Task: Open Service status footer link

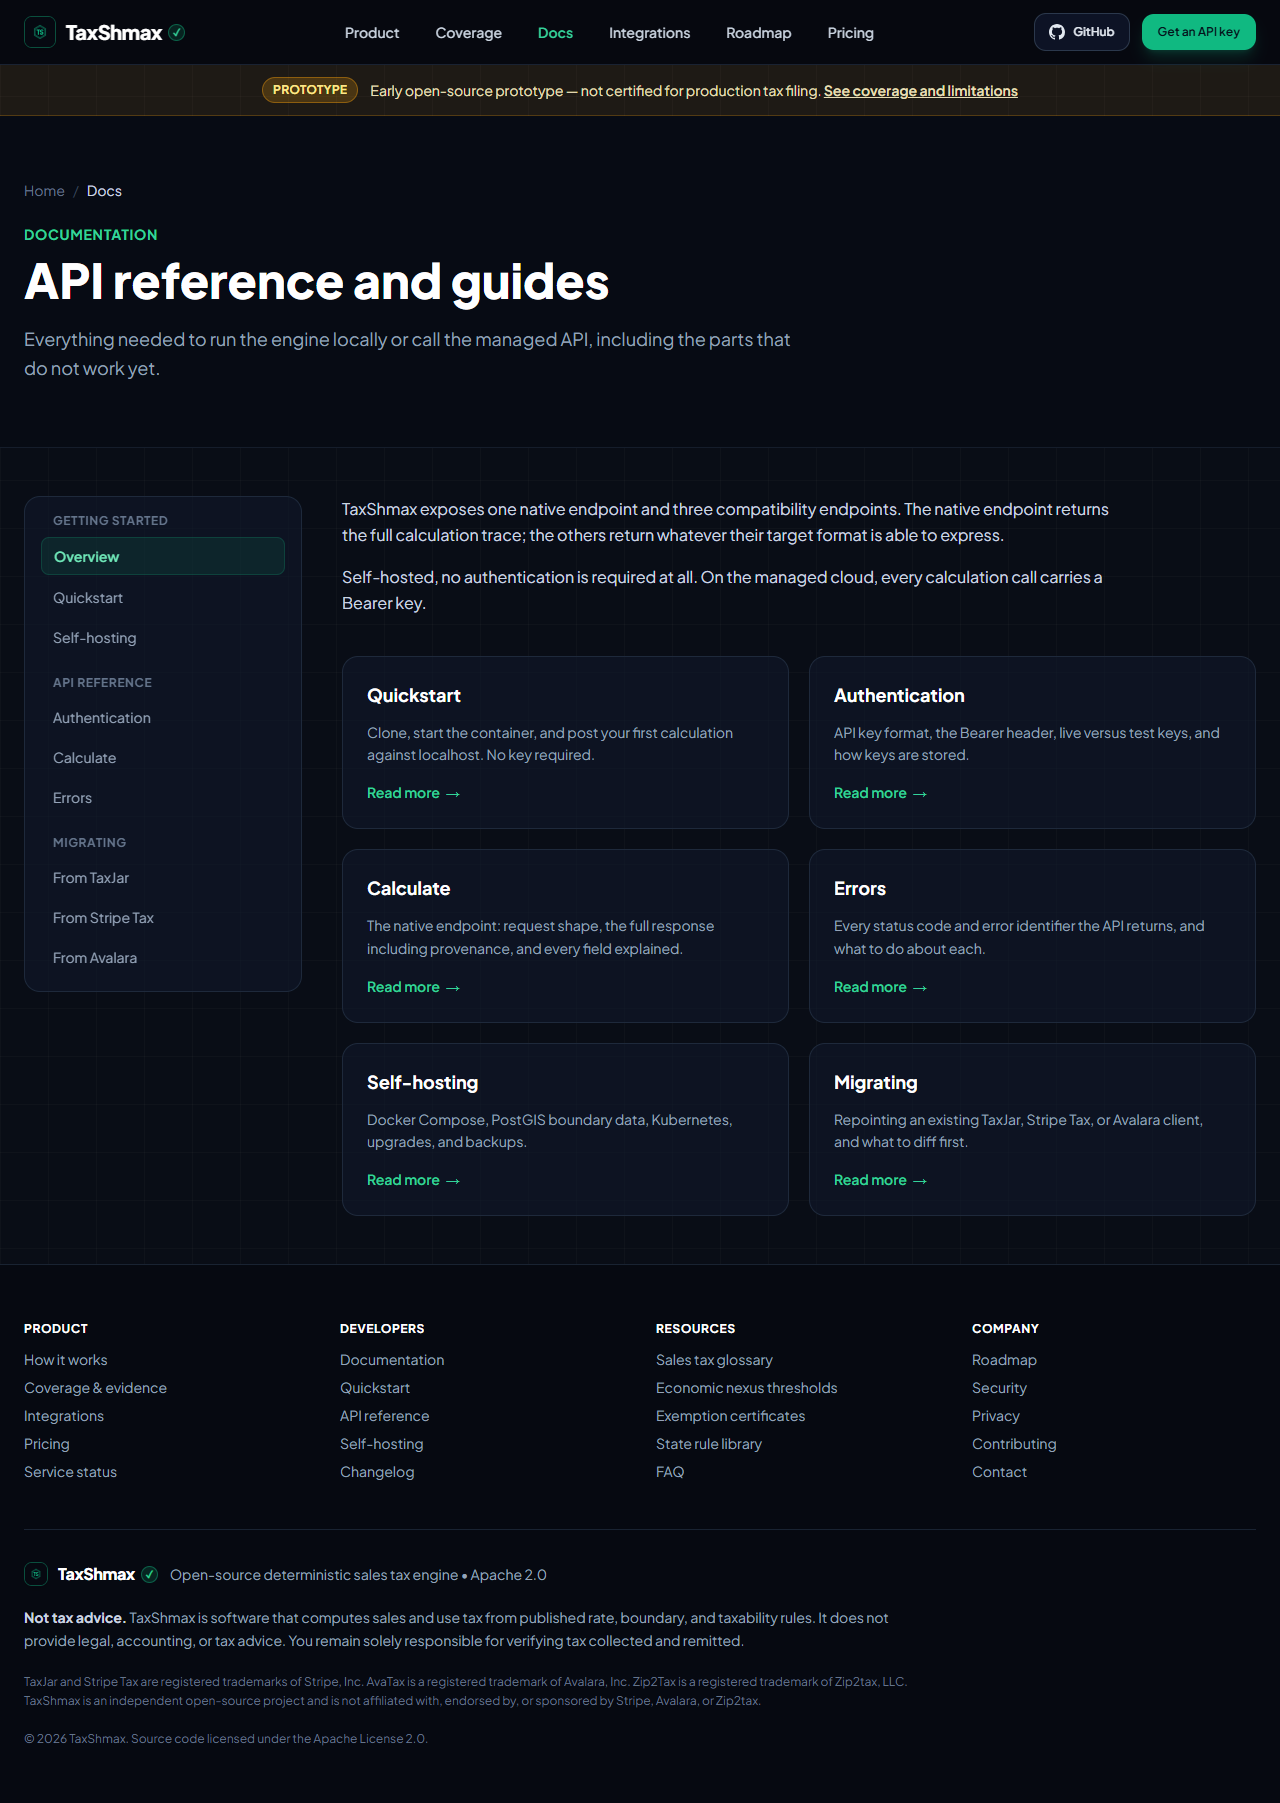Action: [x=70, y=1472]
